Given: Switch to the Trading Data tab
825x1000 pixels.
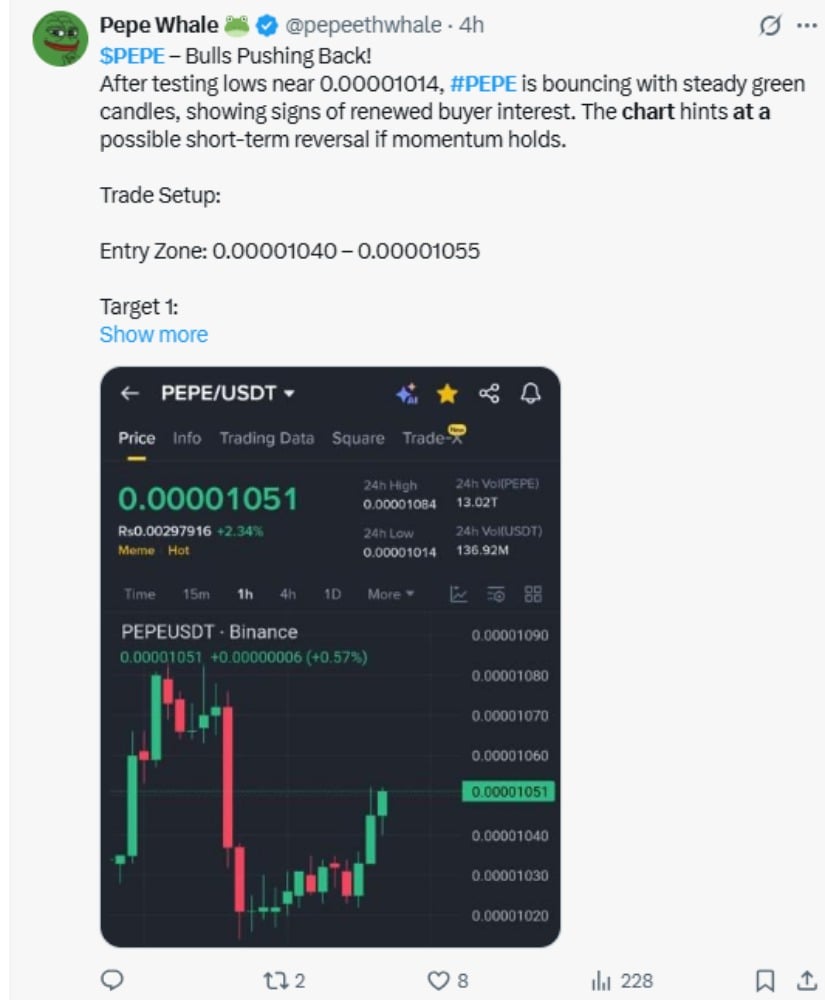Looking at the screenshot, I should [x=266, y=438].
